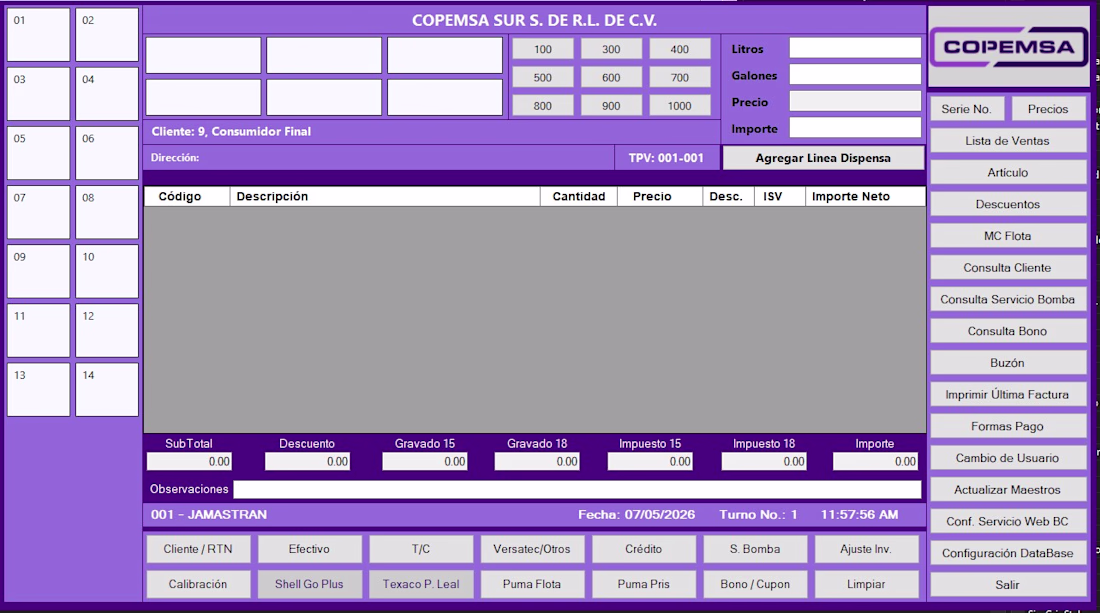Viewport: 1100px width, 613px height.
Task: Click into the Galones field
Action: [855, 74]
